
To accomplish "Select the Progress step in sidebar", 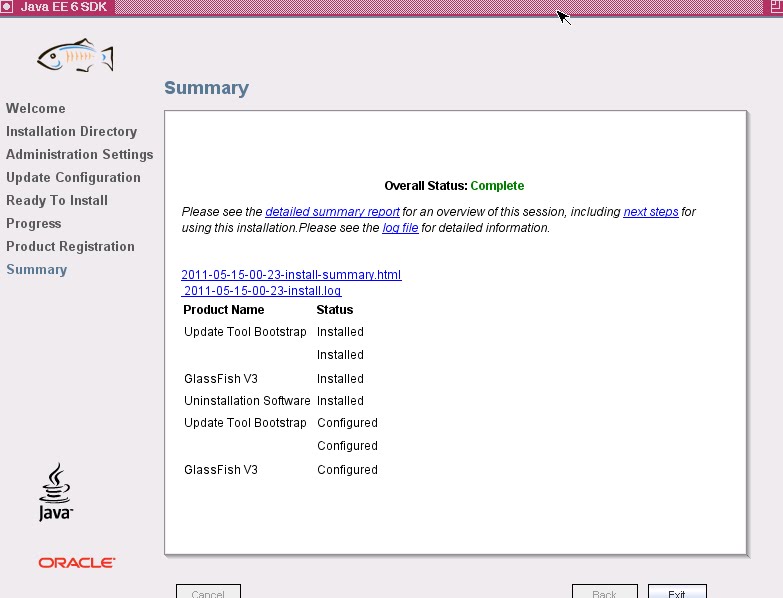I will [33, 223].
